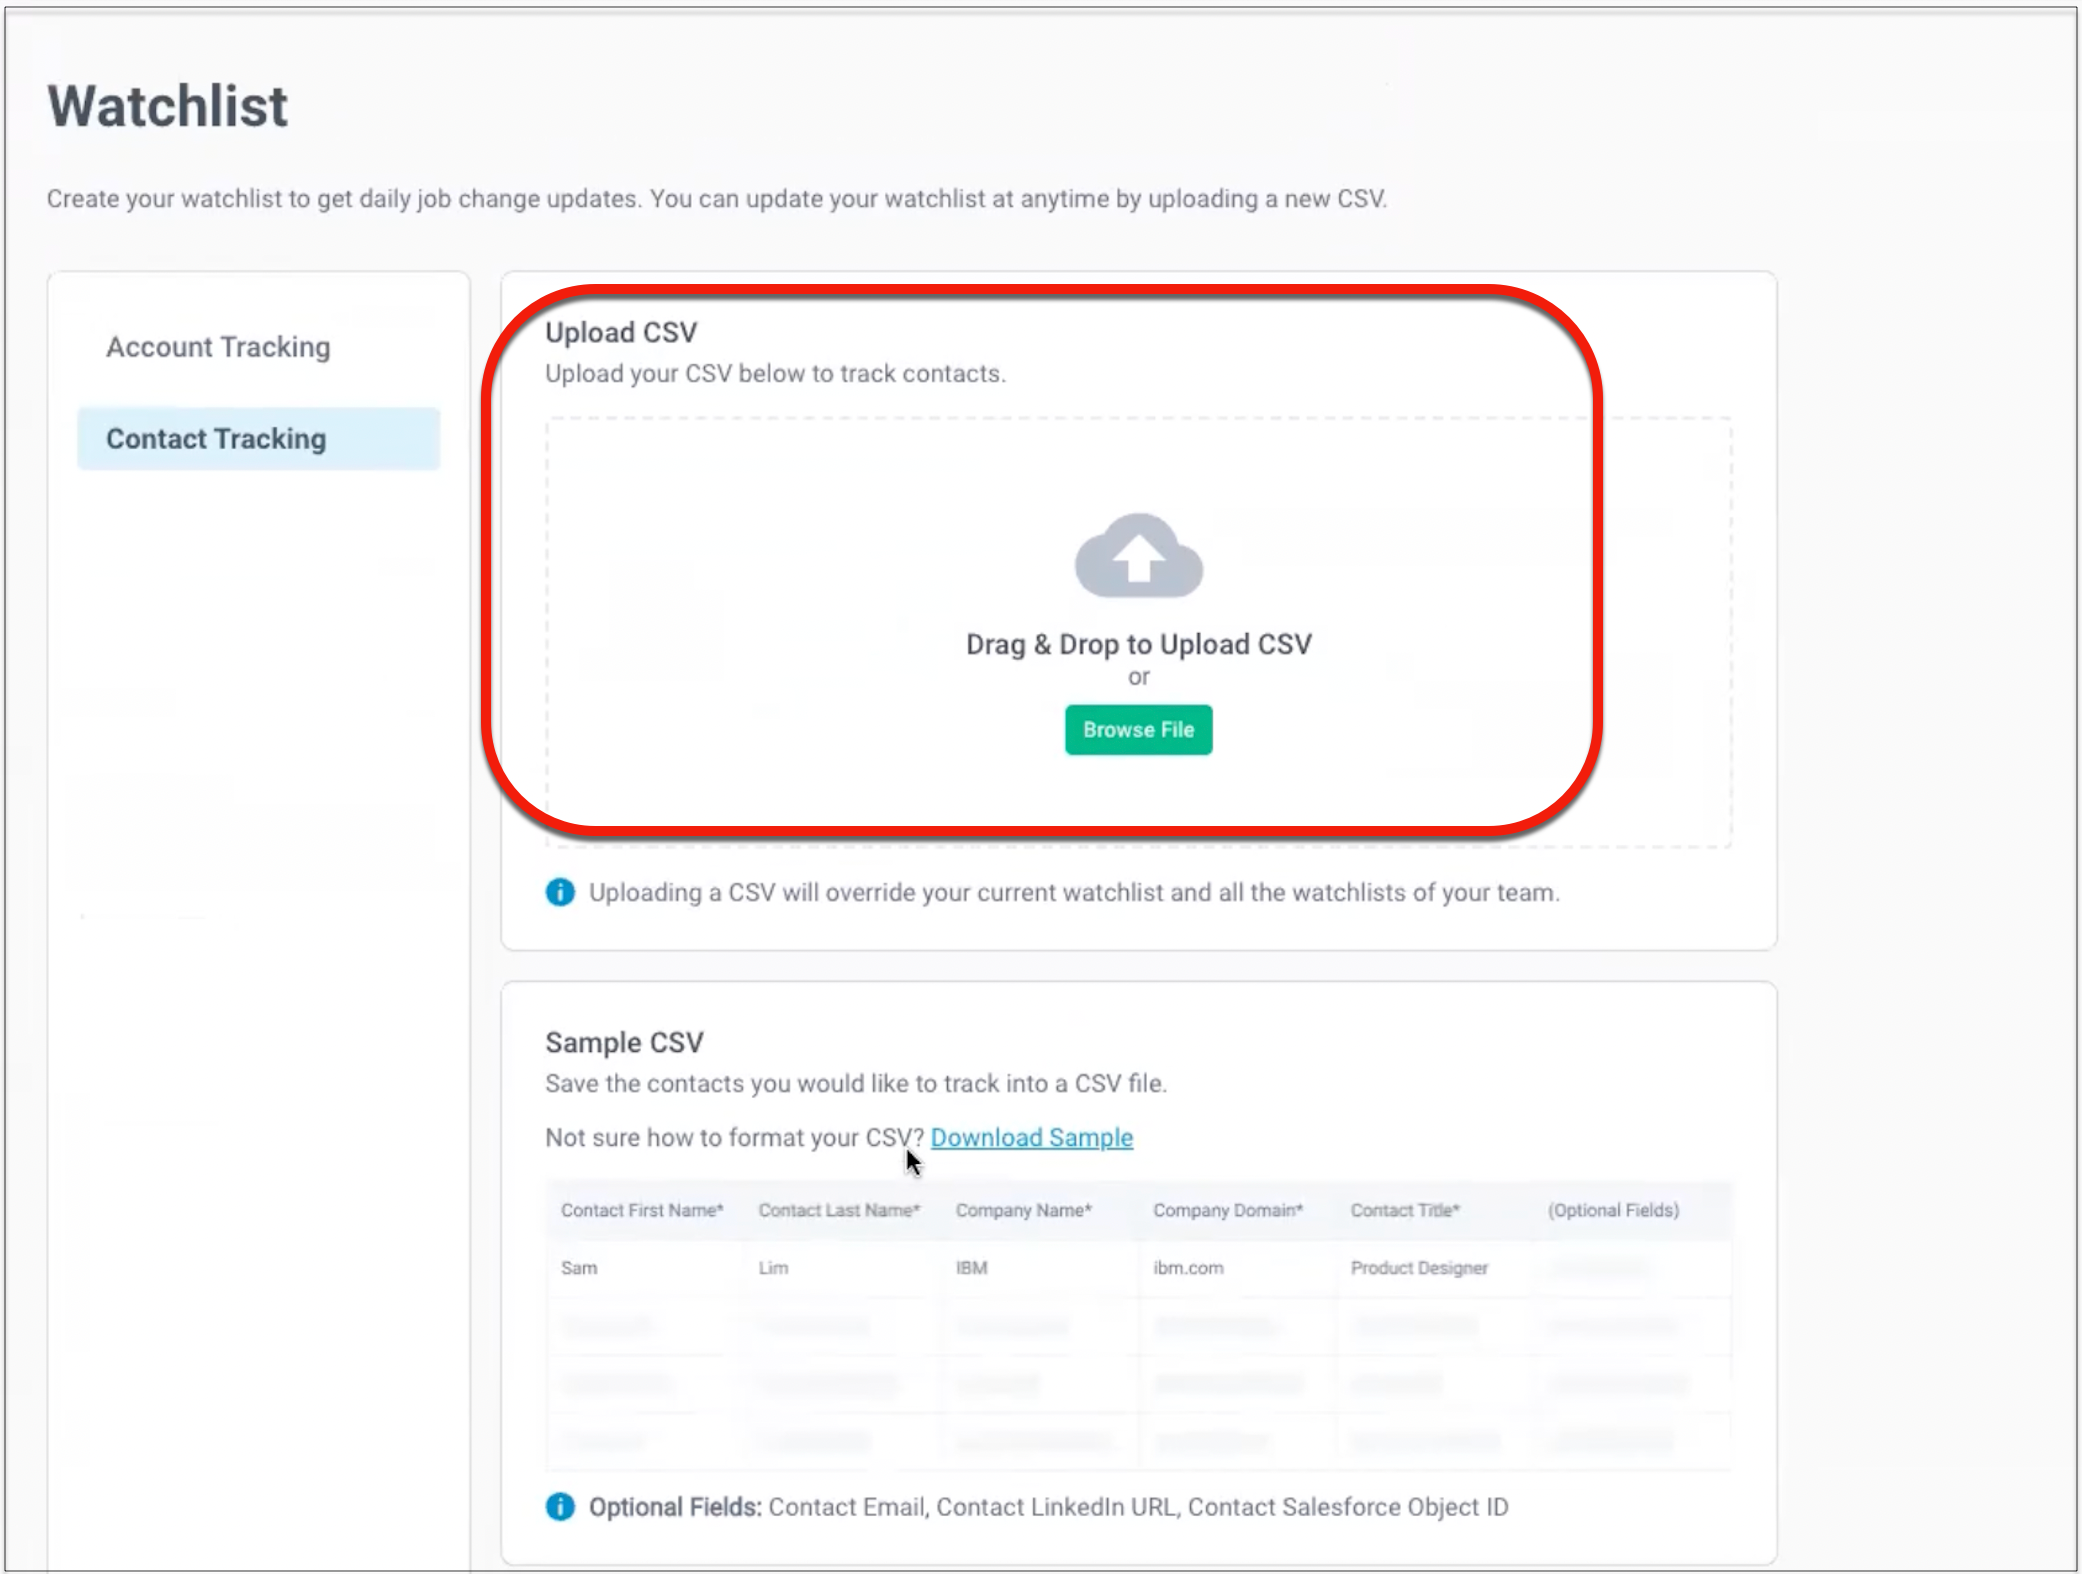This screenshot has width=2082, height=1574.
Task: Click the Contact First Name column header
Action: 642,1210
